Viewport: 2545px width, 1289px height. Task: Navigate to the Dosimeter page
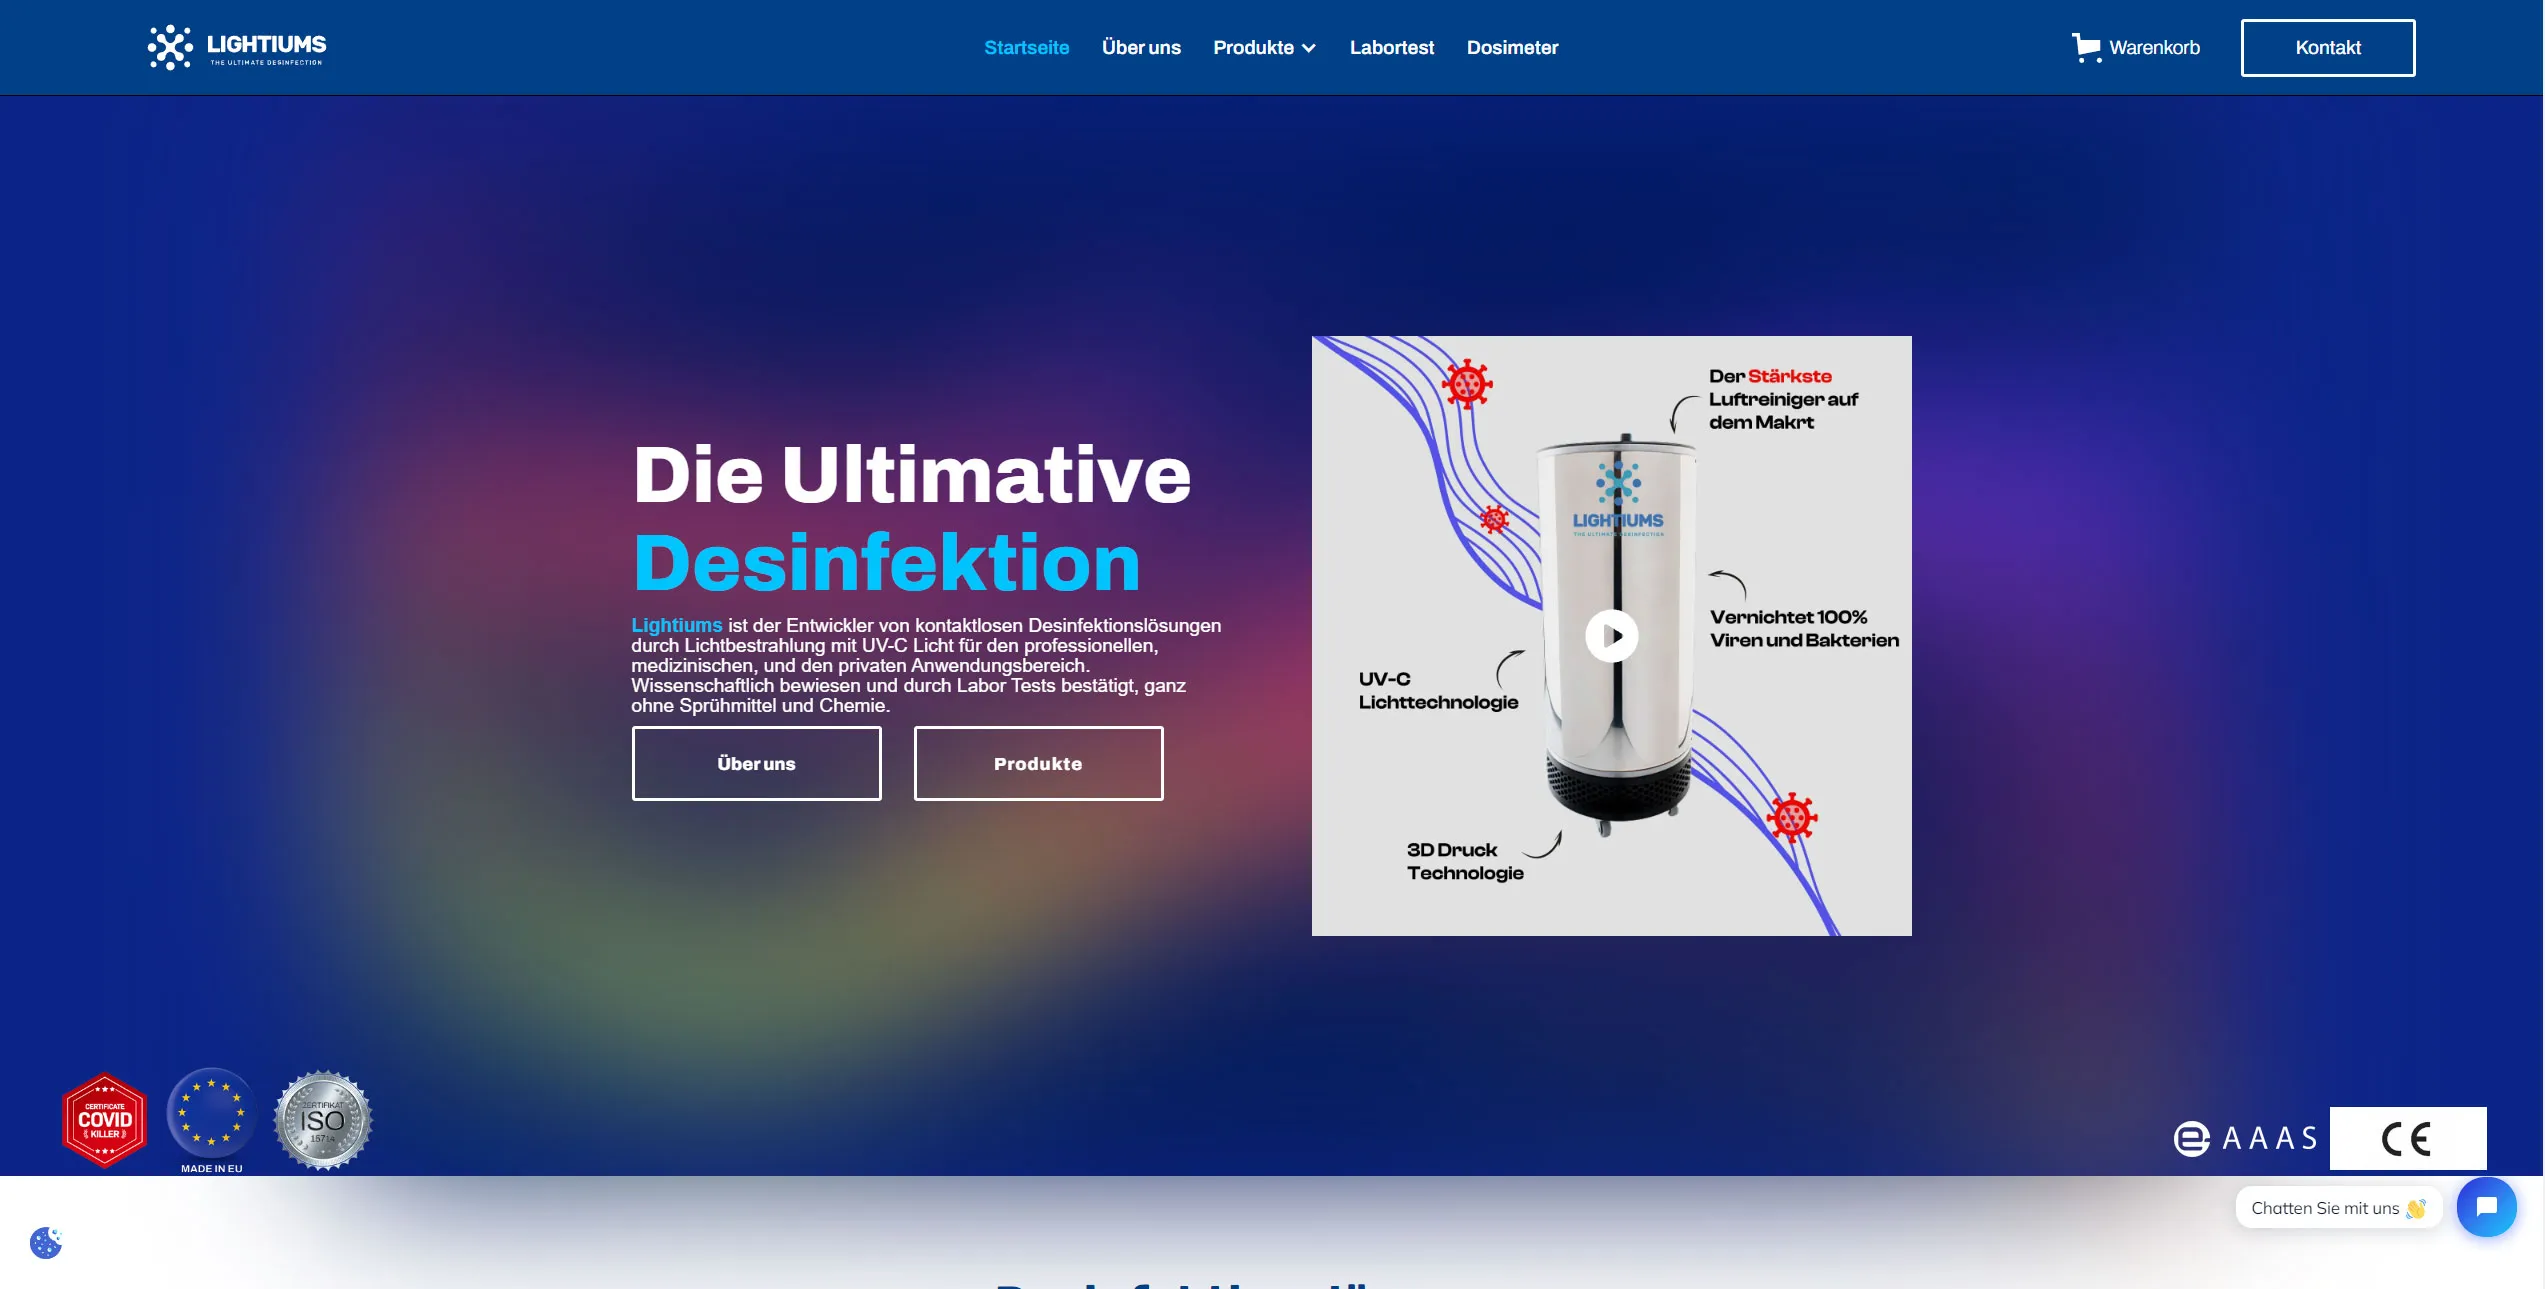coord(1512,47)
